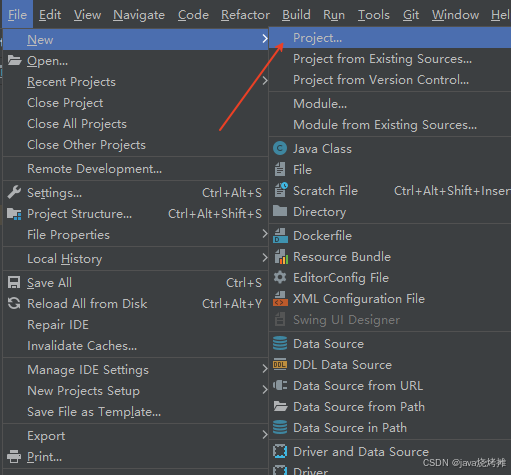Expand the Manage IDE Settings arrow

coord(265,369)
